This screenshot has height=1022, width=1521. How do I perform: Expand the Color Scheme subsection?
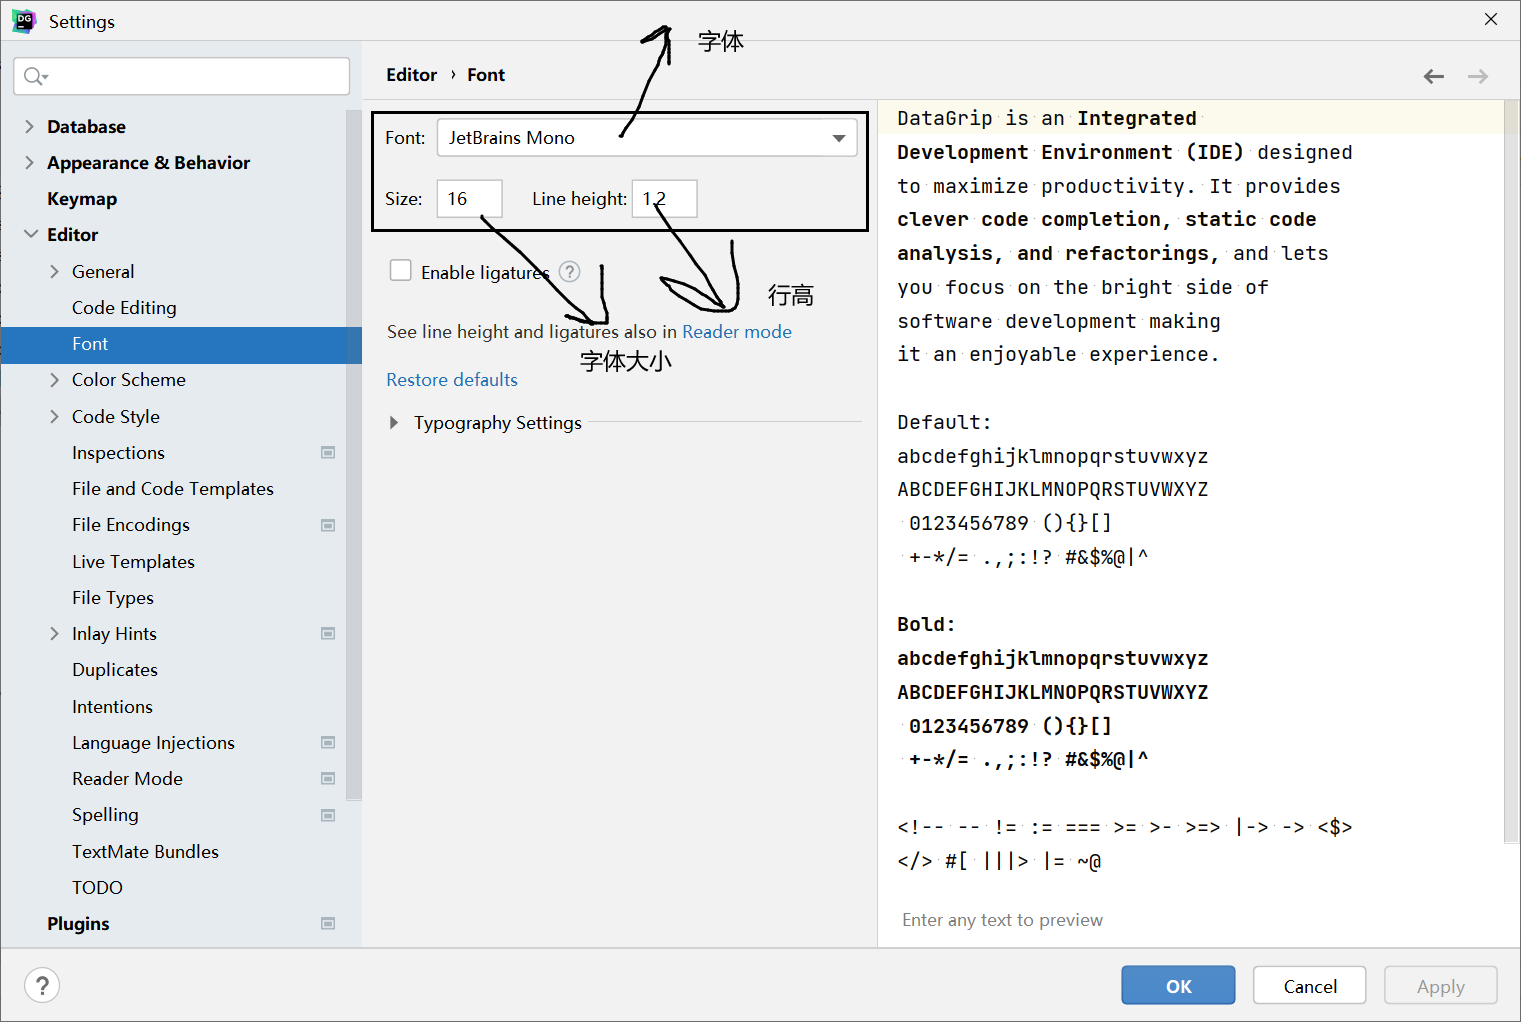[x=55, y=380]
